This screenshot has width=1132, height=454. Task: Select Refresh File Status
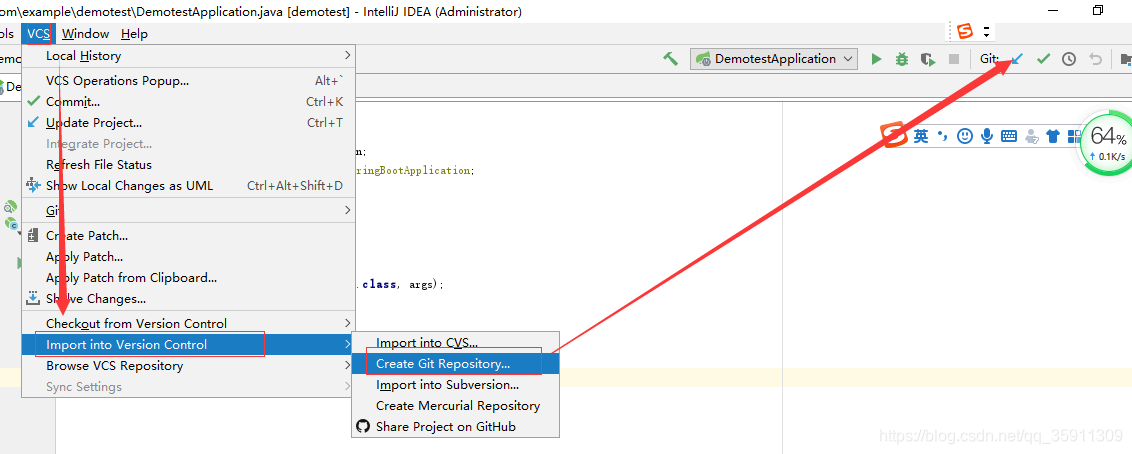pyautogui.click(x=189, y=165)
